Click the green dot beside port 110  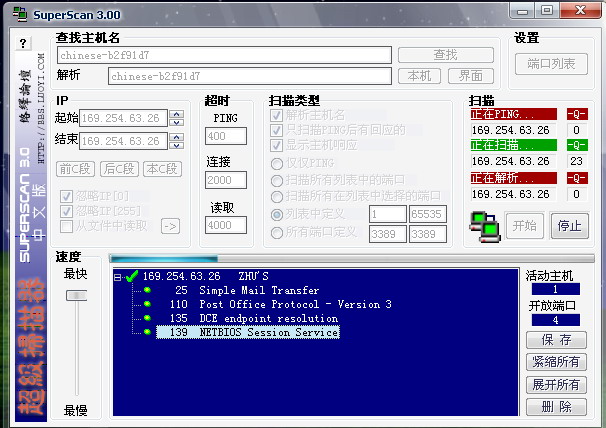pyautogui.click(x=147, y=304)
